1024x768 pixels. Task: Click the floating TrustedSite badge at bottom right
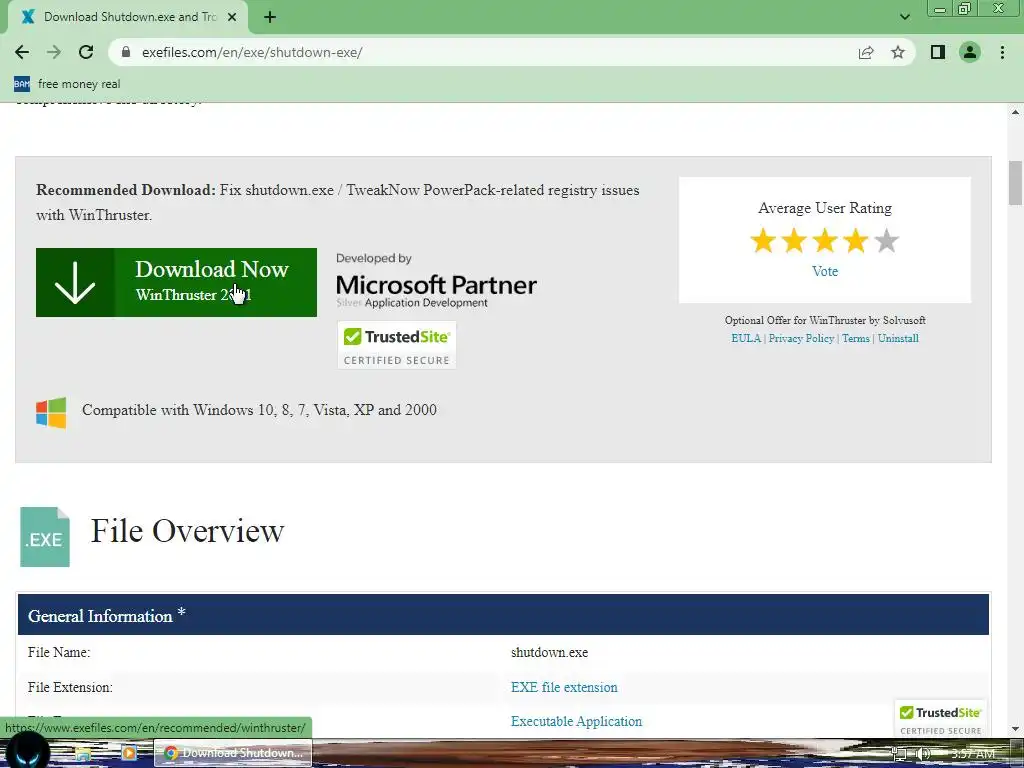point(940,720)
